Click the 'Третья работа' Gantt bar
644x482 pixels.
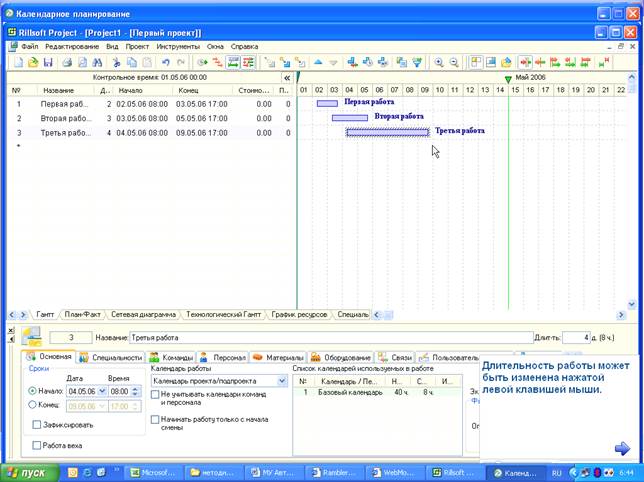click(x=387, y=132)
